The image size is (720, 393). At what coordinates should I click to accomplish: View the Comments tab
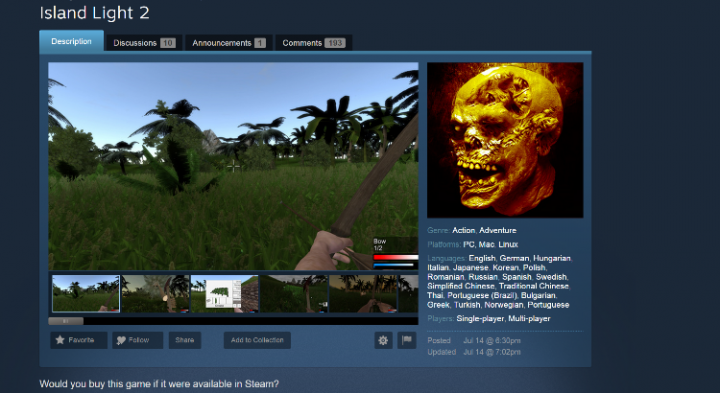click(314, 43)
